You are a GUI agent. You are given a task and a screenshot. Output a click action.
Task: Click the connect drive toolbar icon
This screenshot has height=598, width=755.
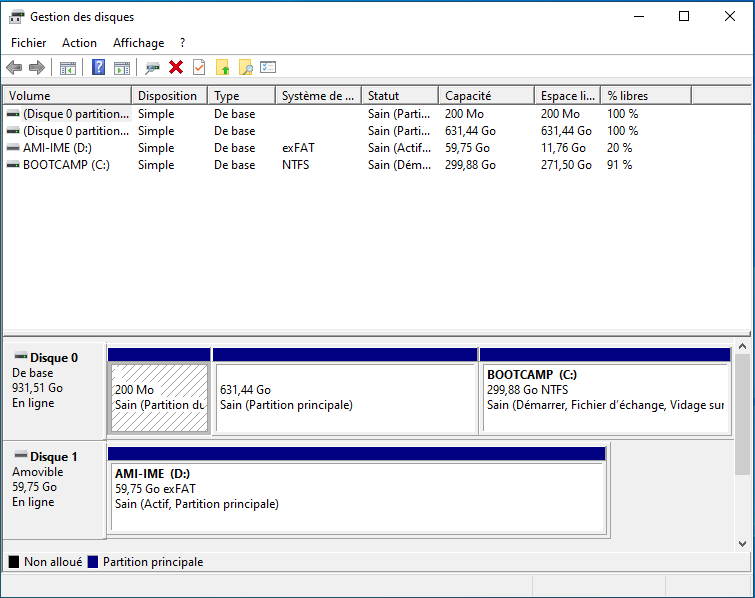pos(152,67)
